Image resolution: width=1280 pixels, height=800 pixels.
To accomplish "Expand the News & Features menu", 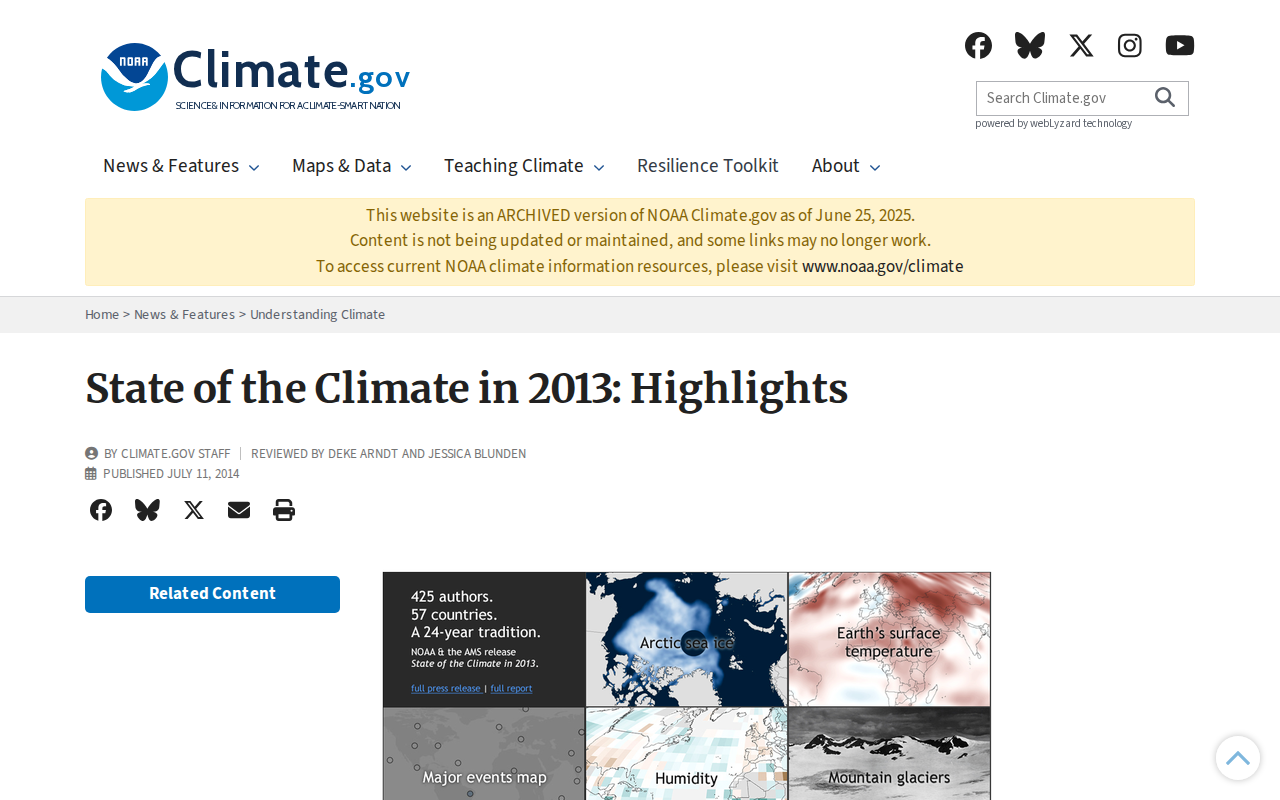I will [x=181, y=166].
